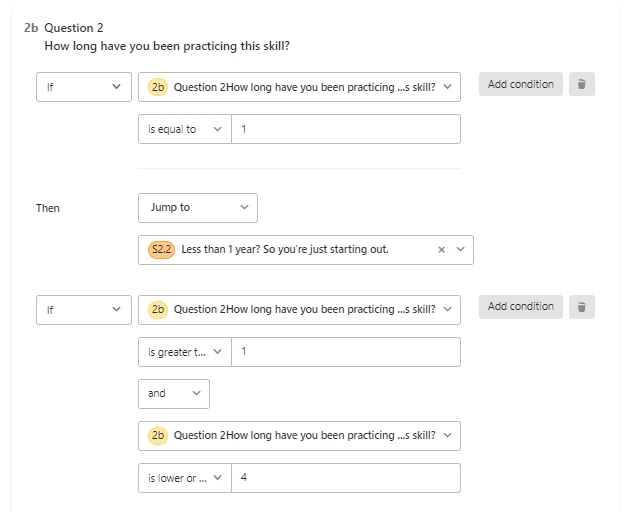Delete the second If rule with trash icon
This screenshot has width=623, height=512.
581,307
